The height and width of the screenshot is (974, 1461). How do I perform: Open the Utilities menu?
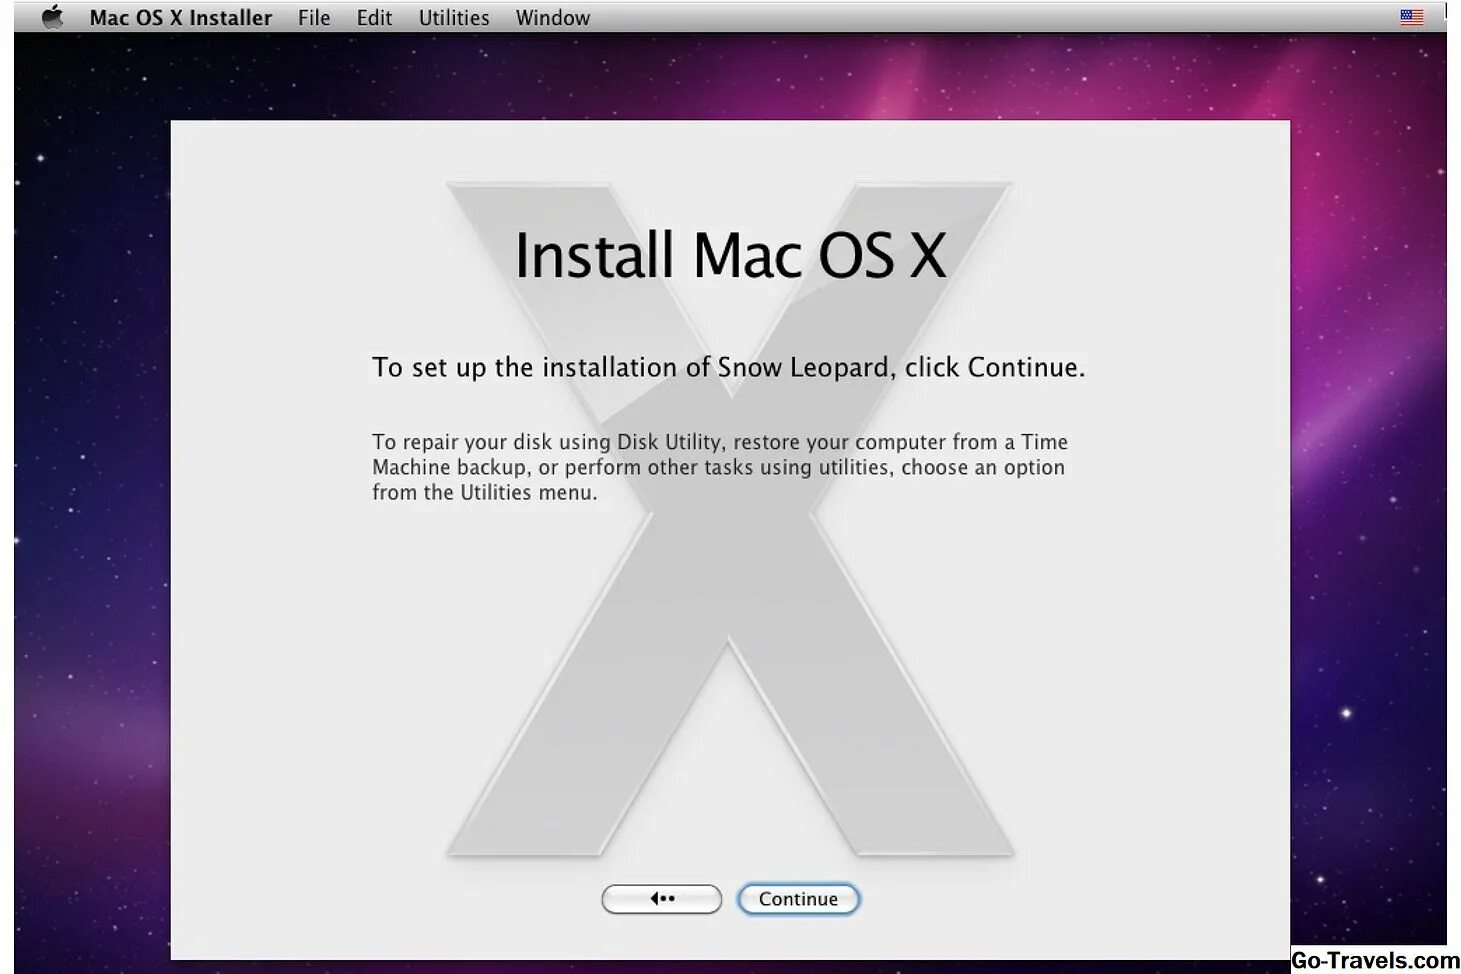(454, 18)
